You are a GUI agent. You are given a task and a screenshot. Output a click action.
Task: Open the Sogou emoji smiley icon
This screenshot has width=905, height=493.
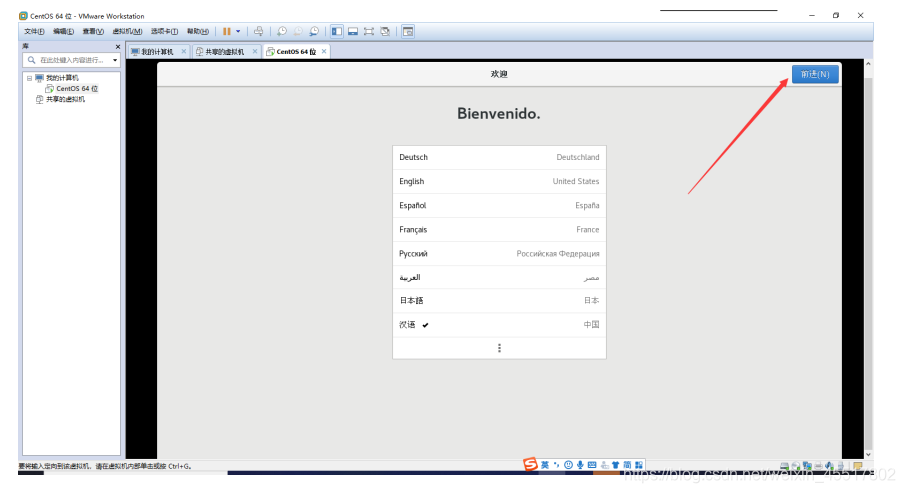click(x=569, y=465)
